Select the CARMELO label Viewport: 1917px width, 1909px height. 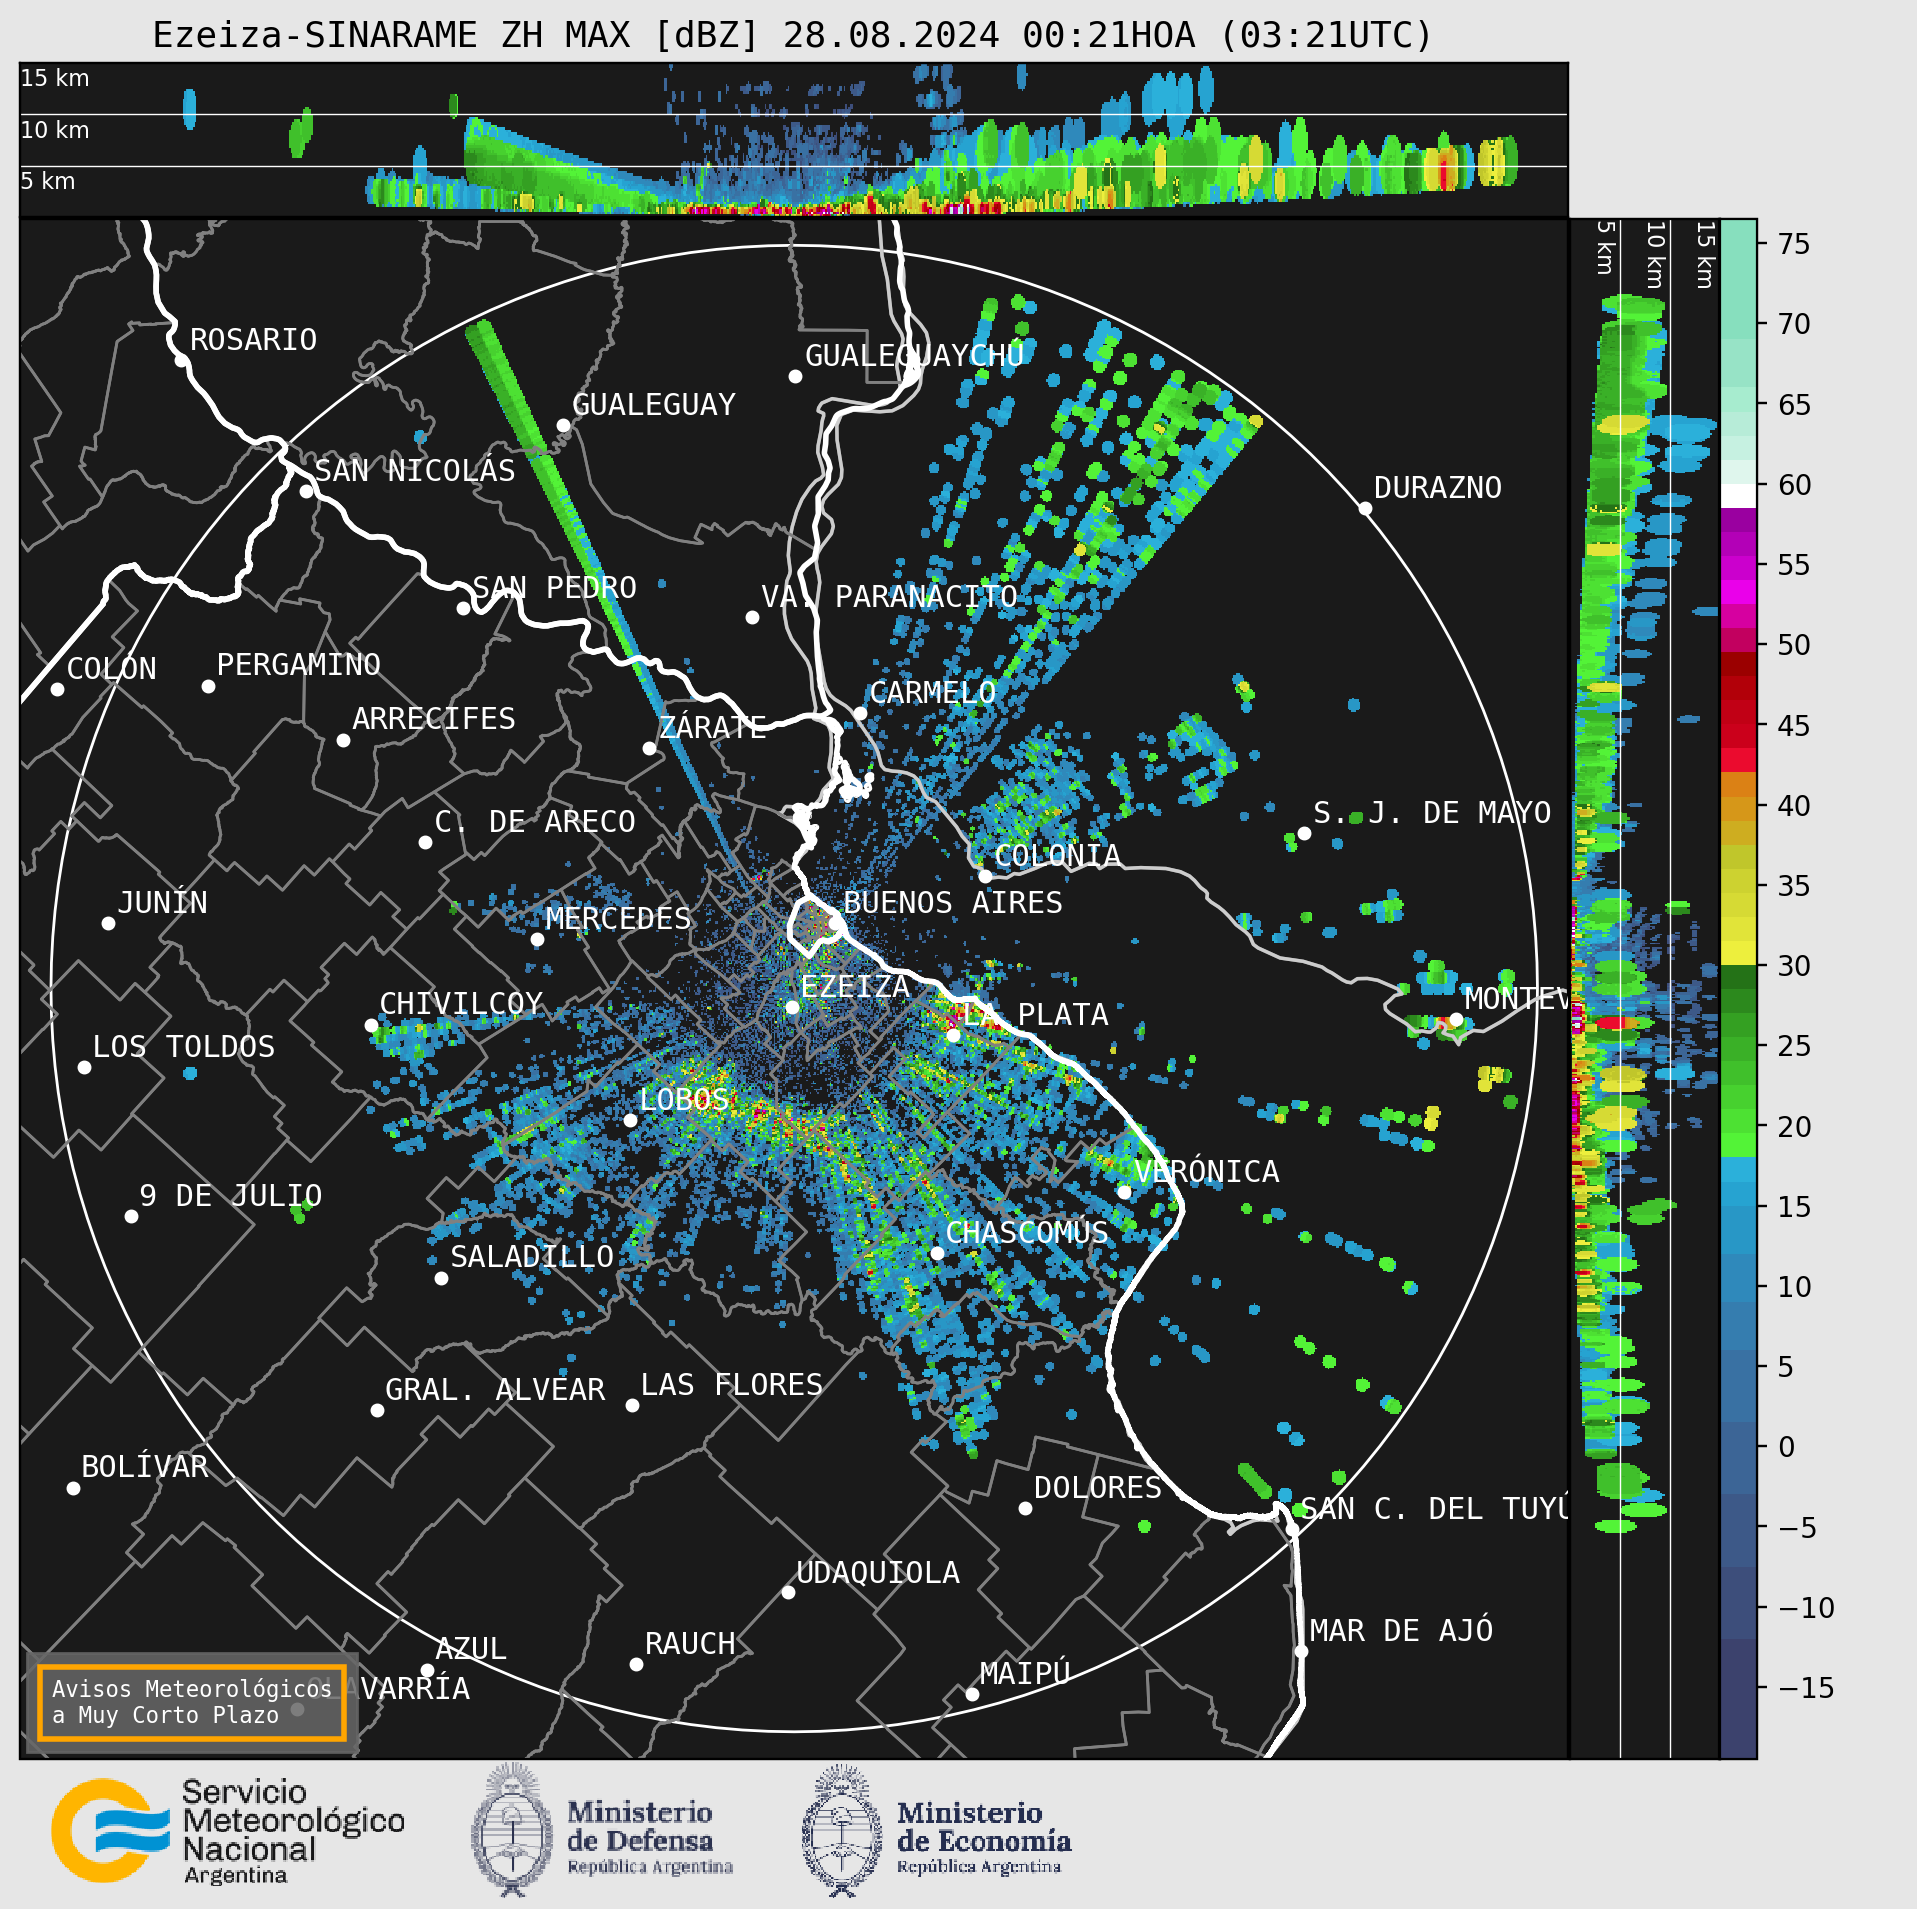tap(932, 693)
